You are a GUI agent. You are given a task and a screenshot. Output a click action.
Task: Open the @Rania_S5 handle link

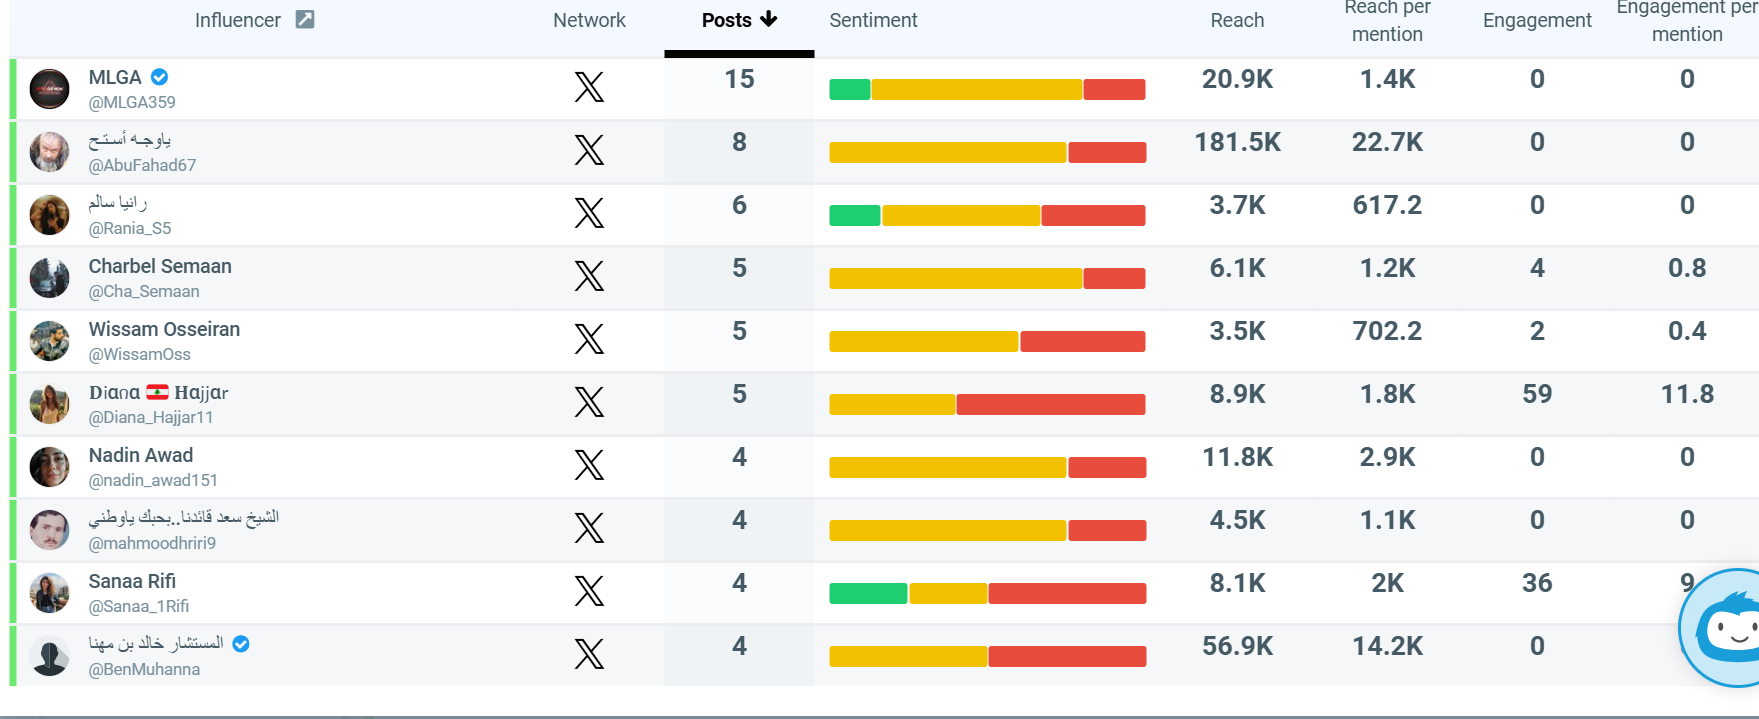coord(130,228)
